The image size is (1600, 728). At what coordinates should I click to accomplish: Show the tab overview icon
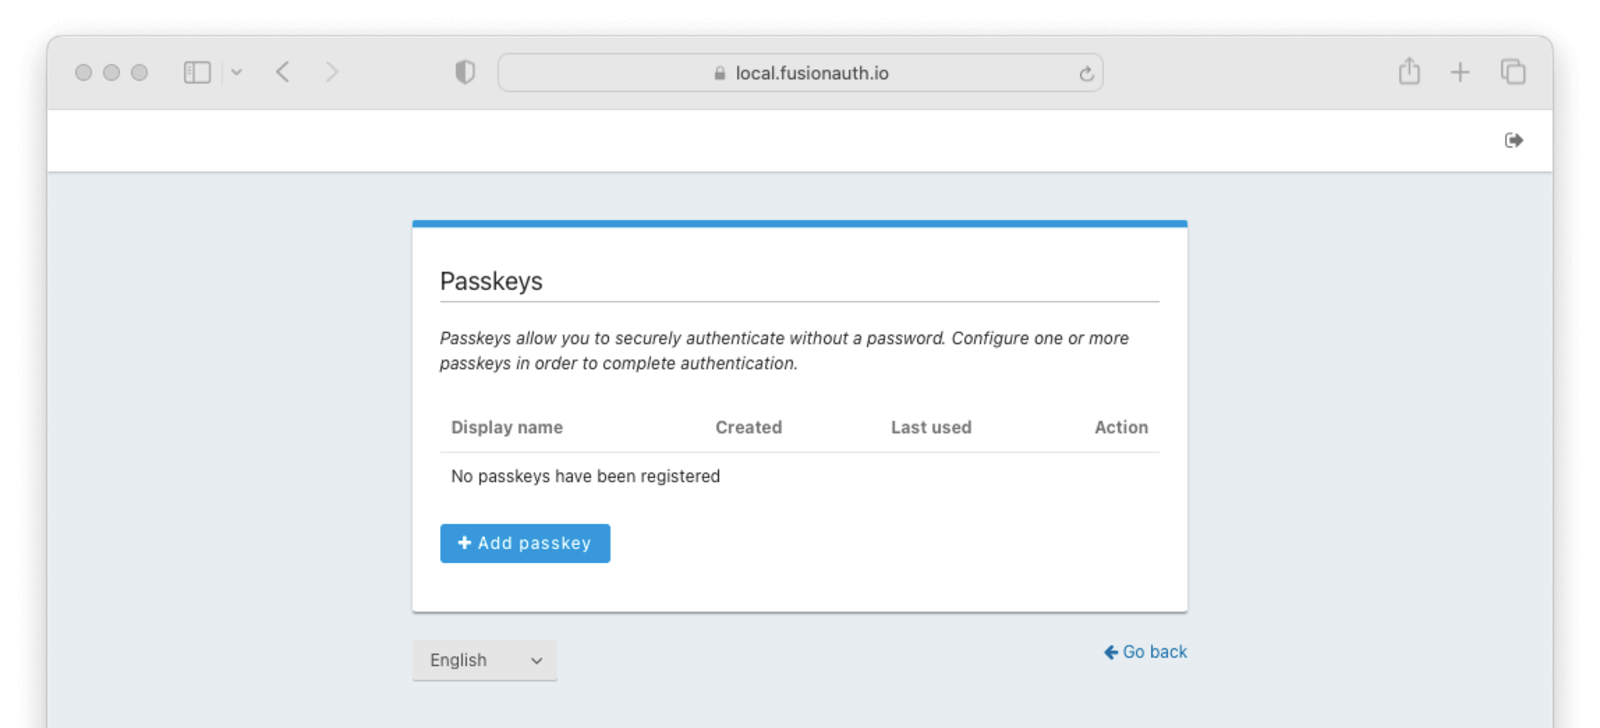1513,72
